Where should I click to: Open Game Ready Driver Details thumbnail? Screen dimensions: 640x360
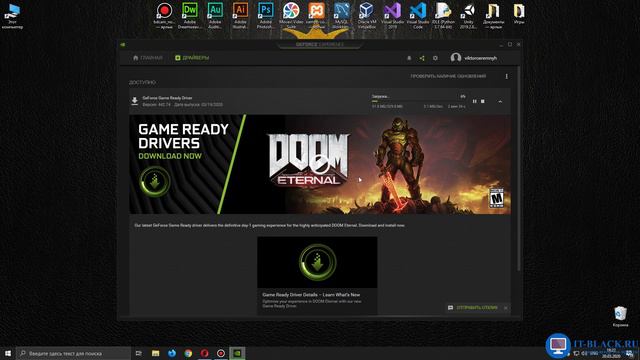(x=317, y=262)
